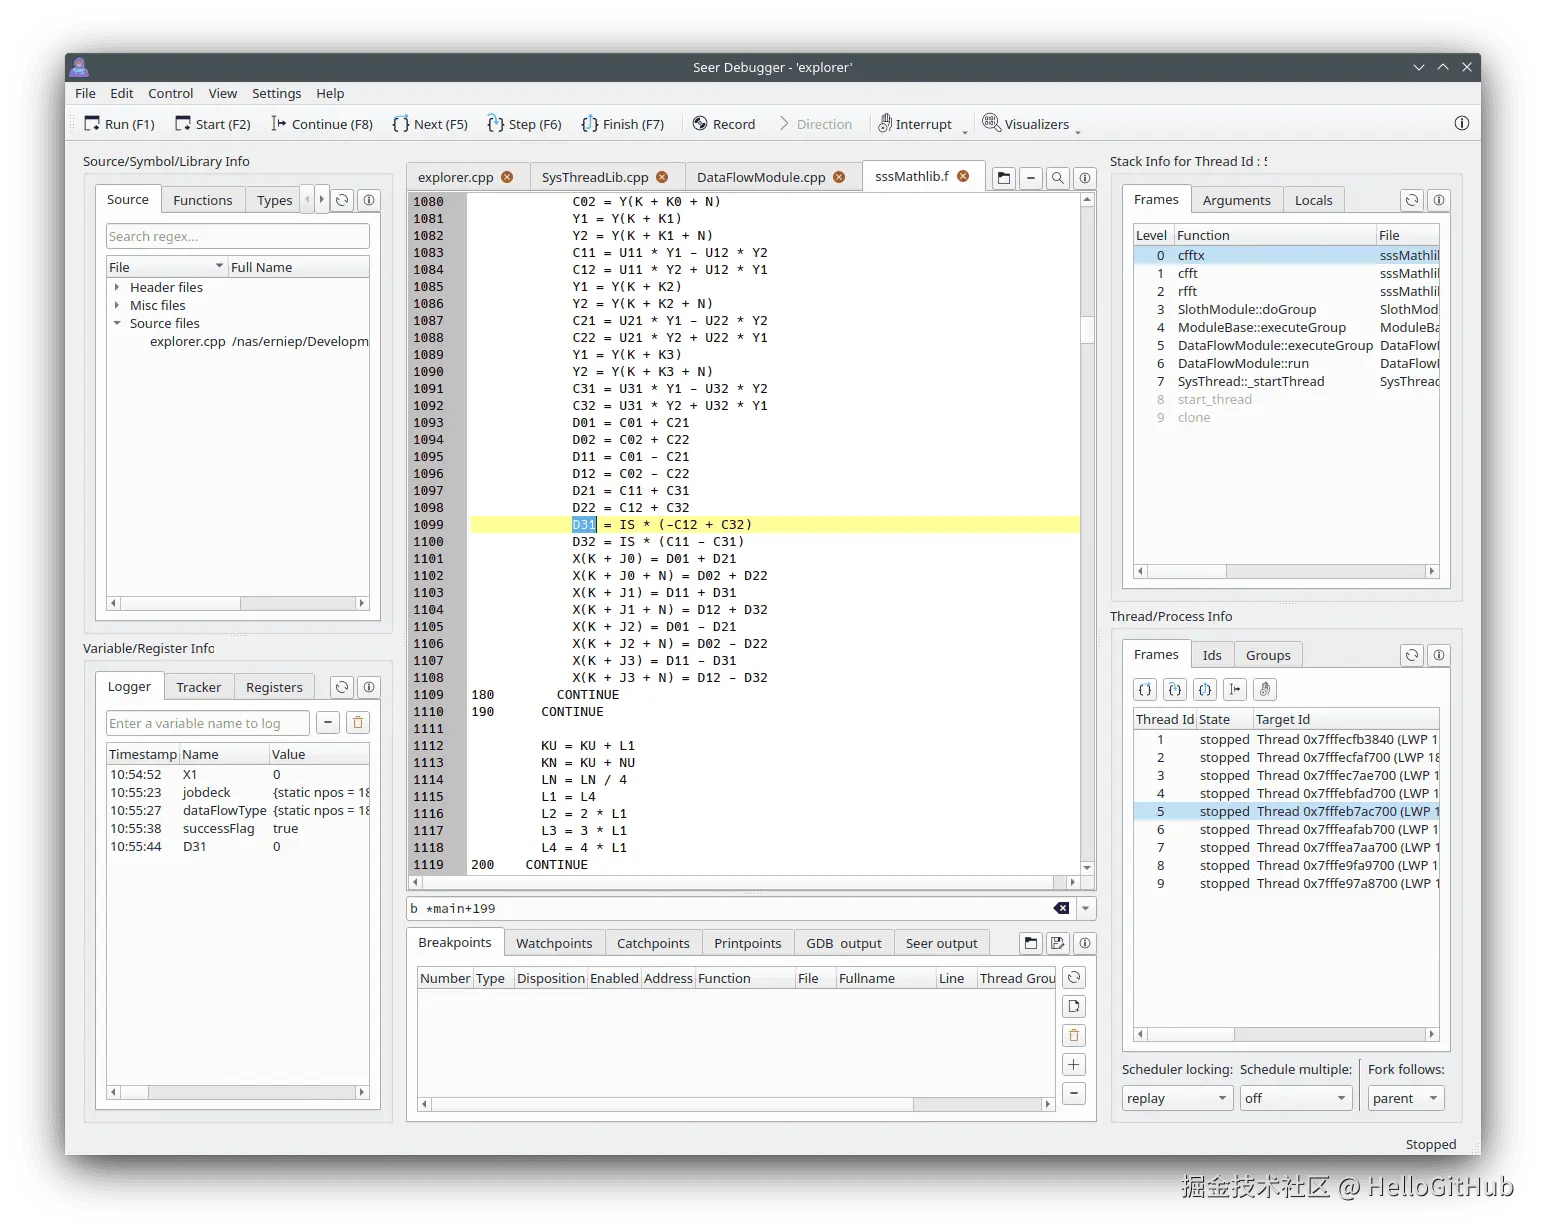The height and width of the screenshot is (1232, 1546).
Task: Open the Settings menu
Action: click(276, 93)
